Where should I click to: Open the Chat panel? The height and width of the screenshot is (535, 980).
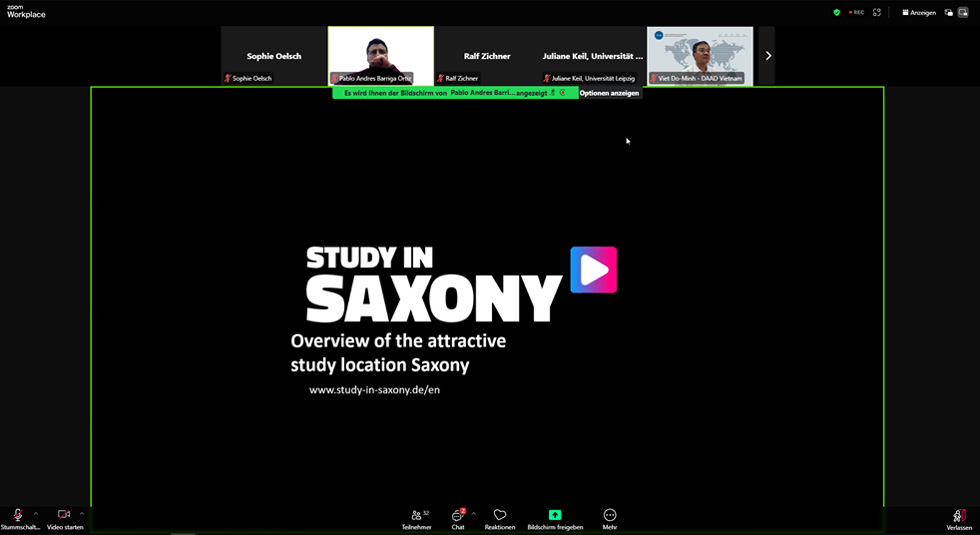[458, 516]
